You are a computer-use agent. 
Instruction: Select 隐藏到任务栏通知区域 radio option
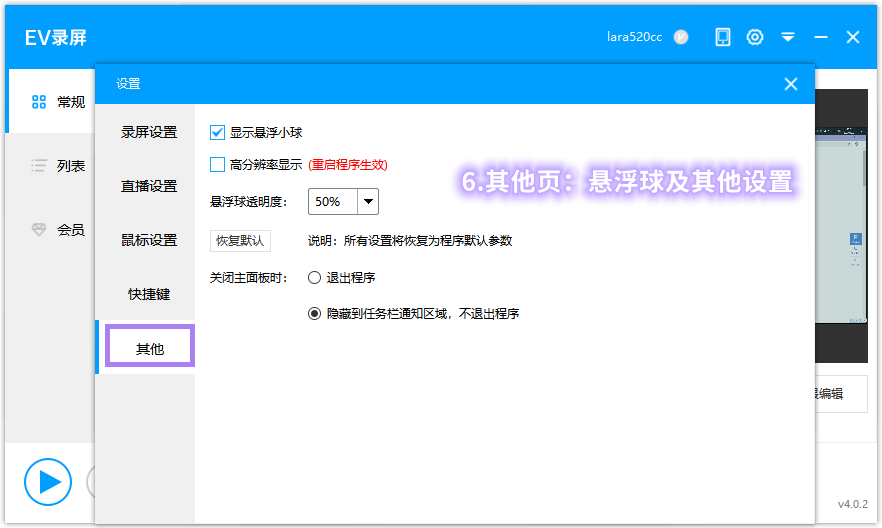(x=315, y=313)
